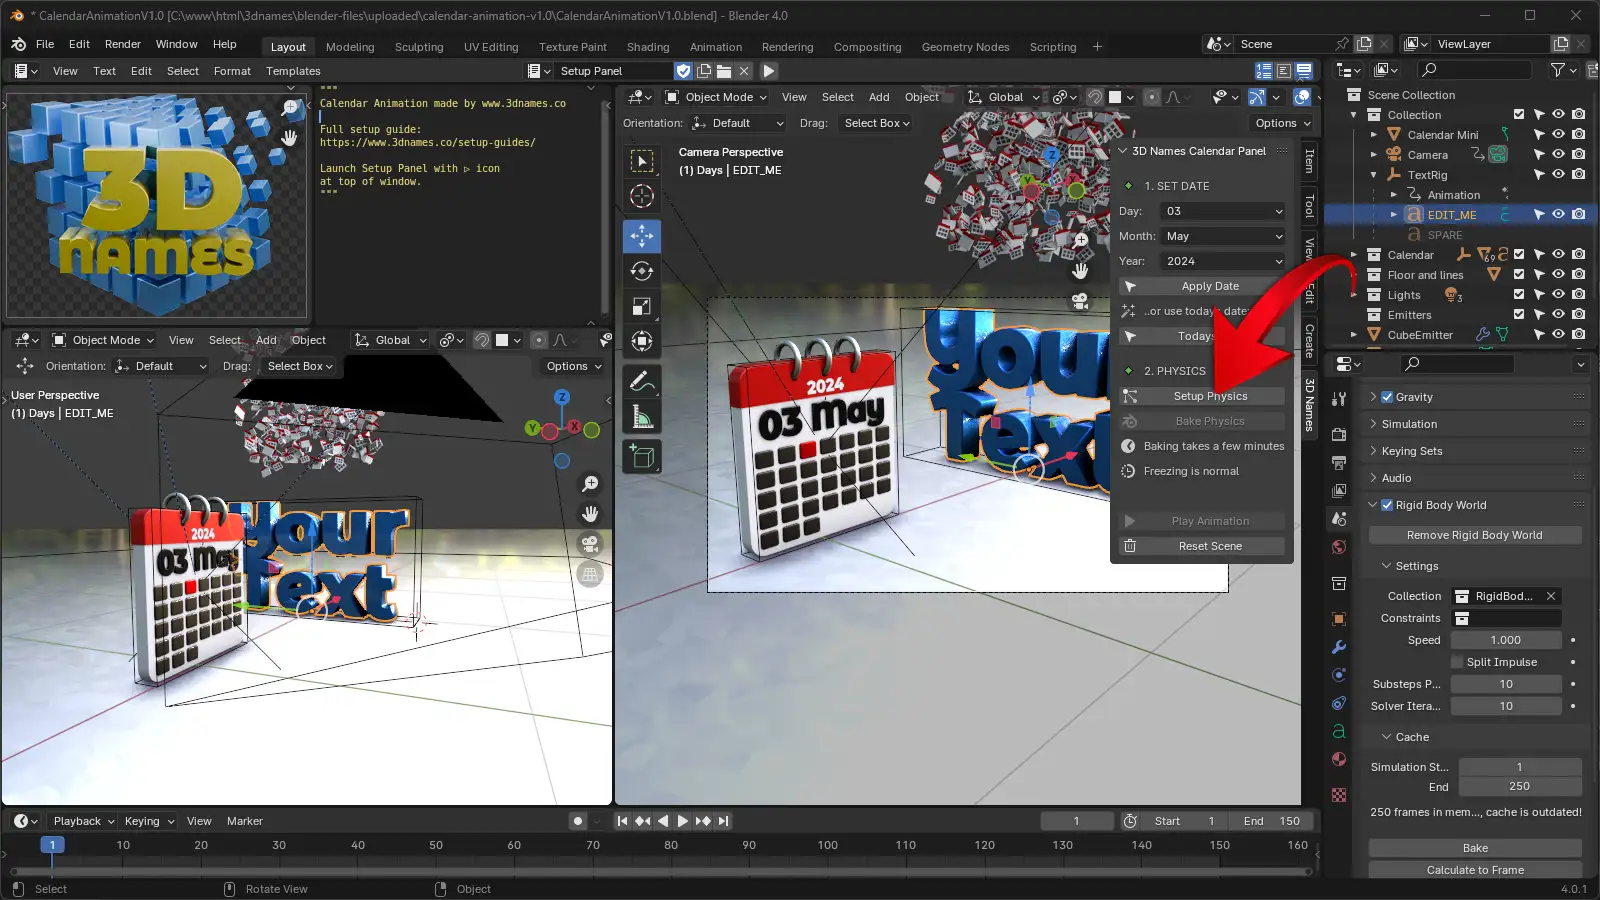
Task: Switch to the Modeling workspace tab
Action: click(350, 47)
